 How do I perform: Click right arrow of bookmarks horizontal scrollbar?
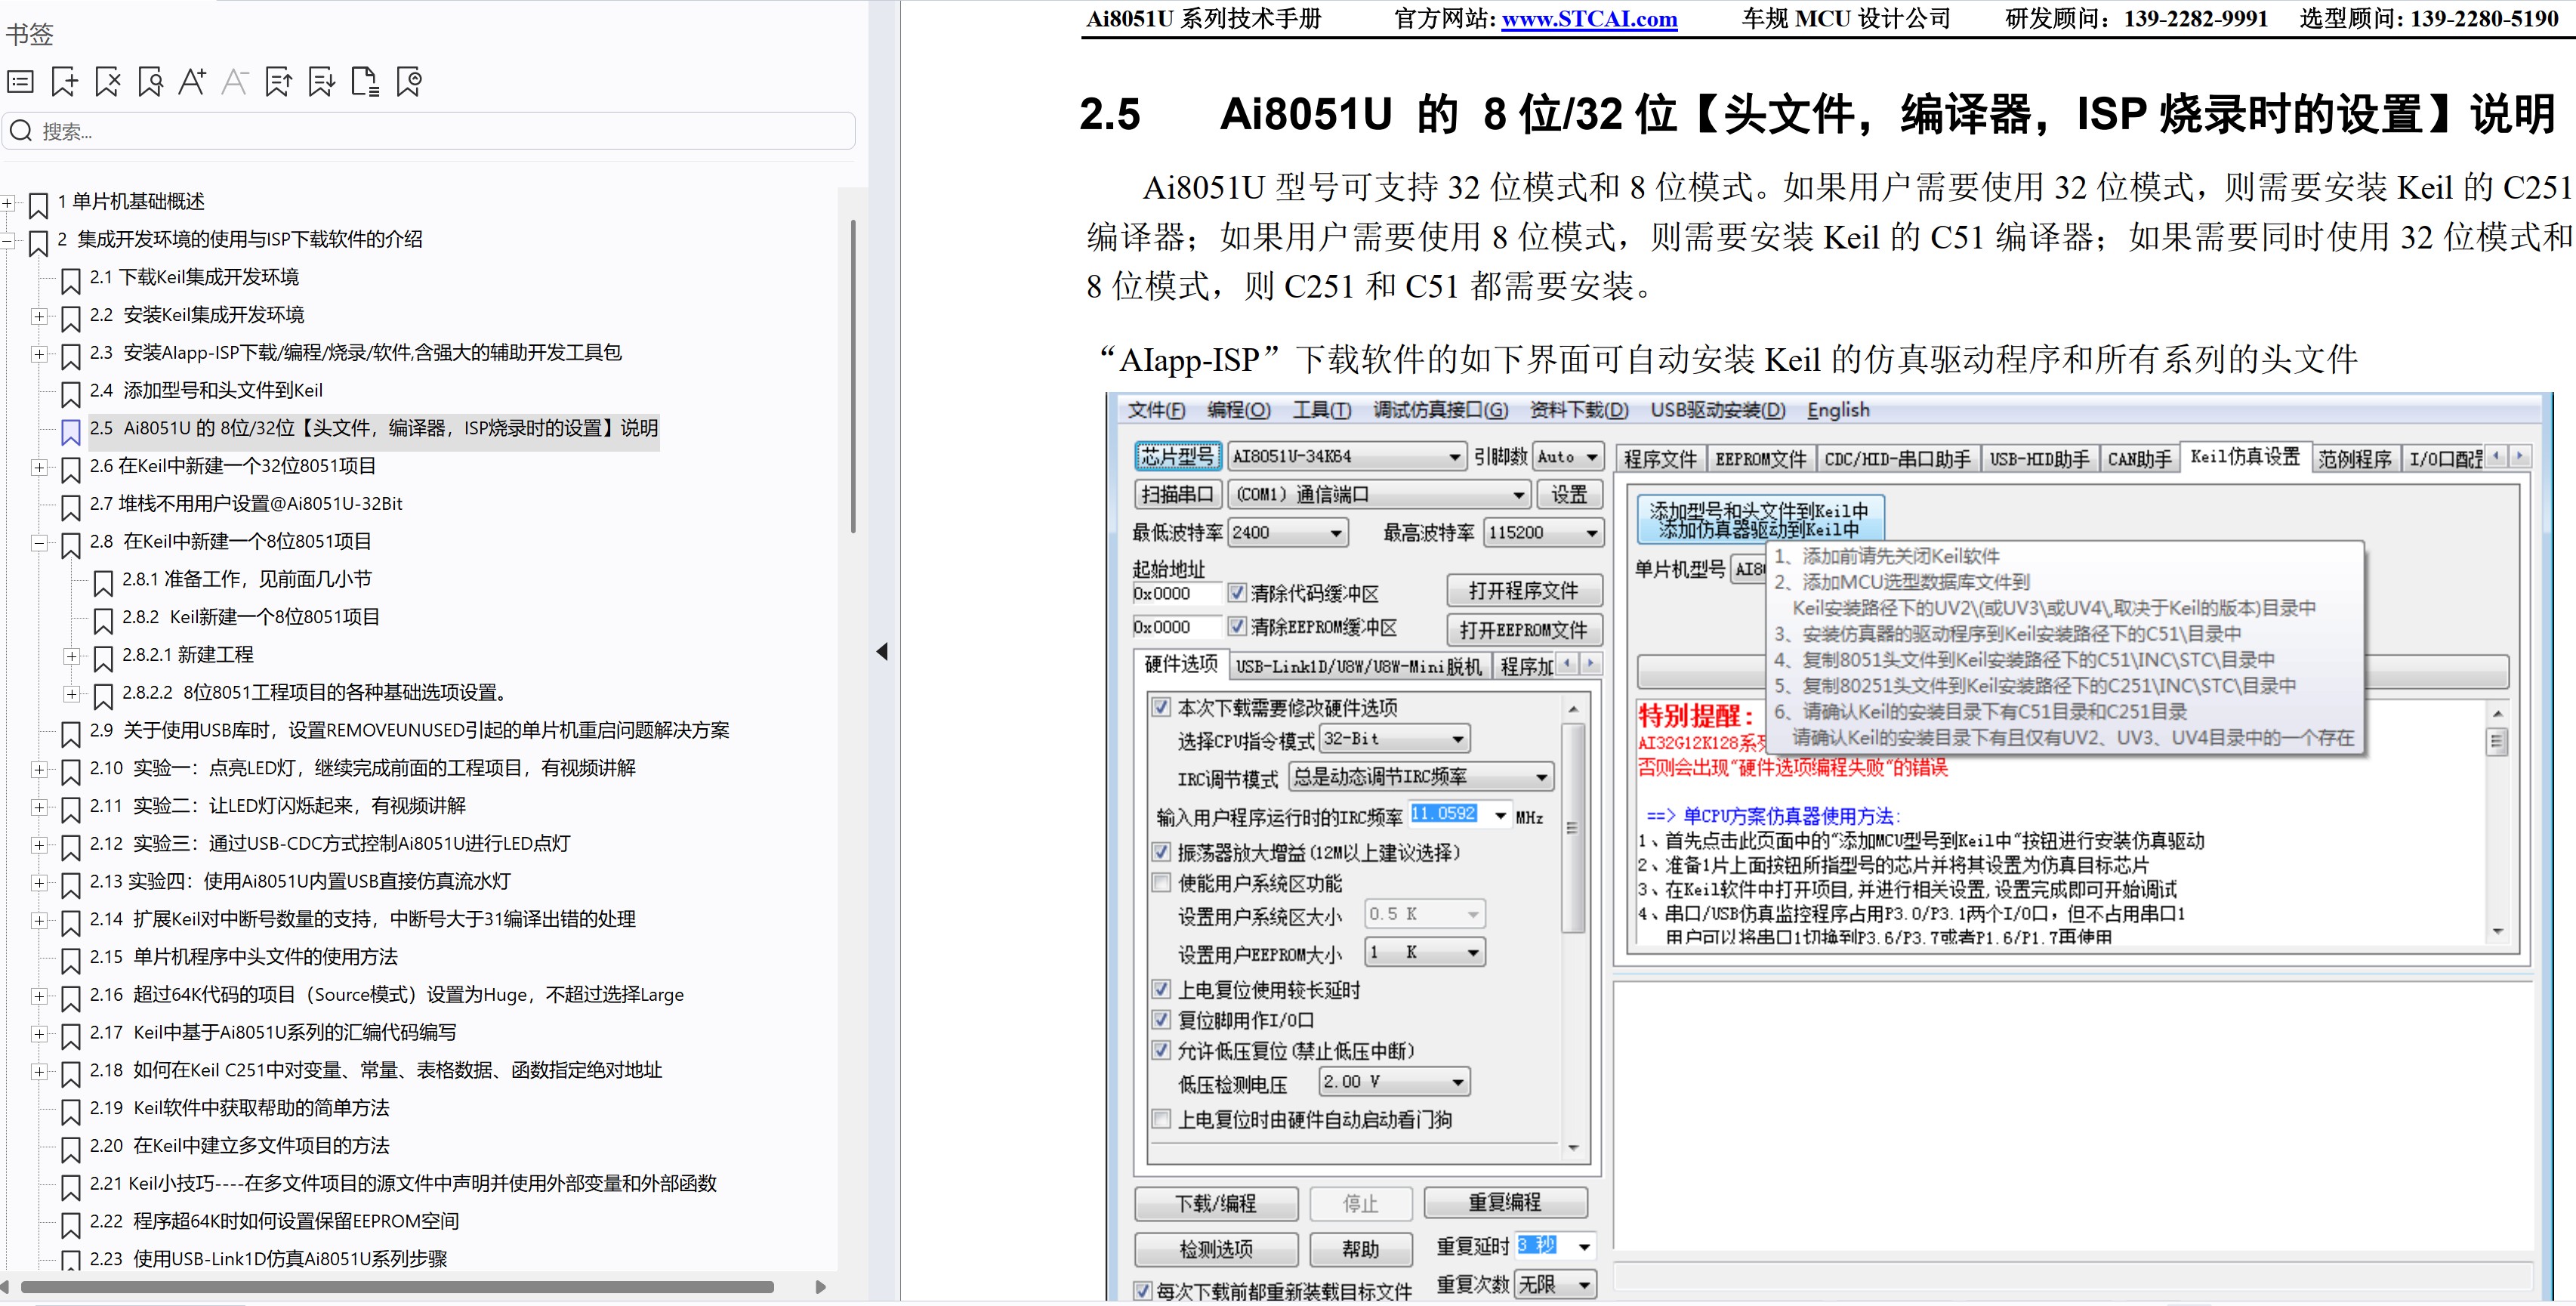pos(821,1287)
